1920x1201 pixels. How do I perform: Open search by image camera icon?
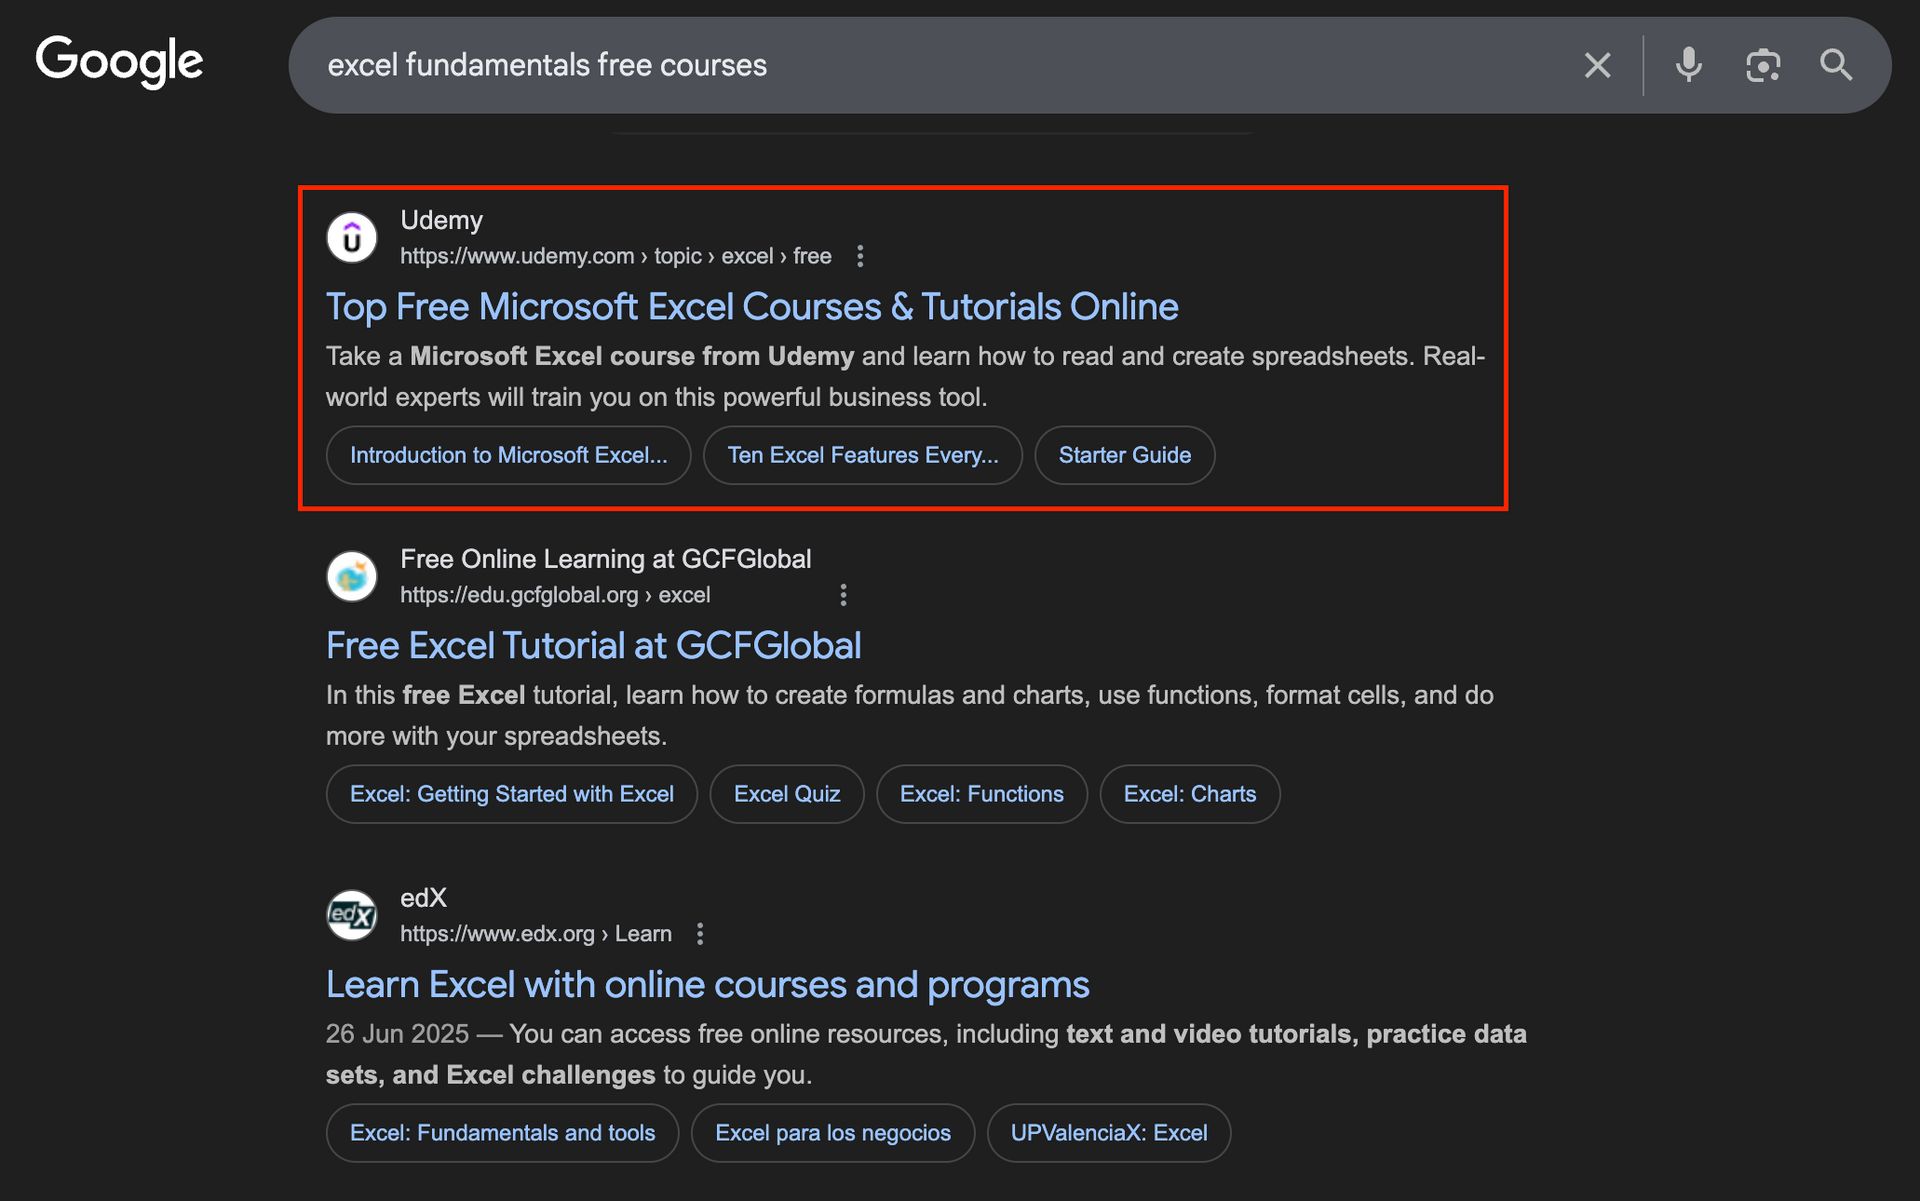click(1762, 66)
